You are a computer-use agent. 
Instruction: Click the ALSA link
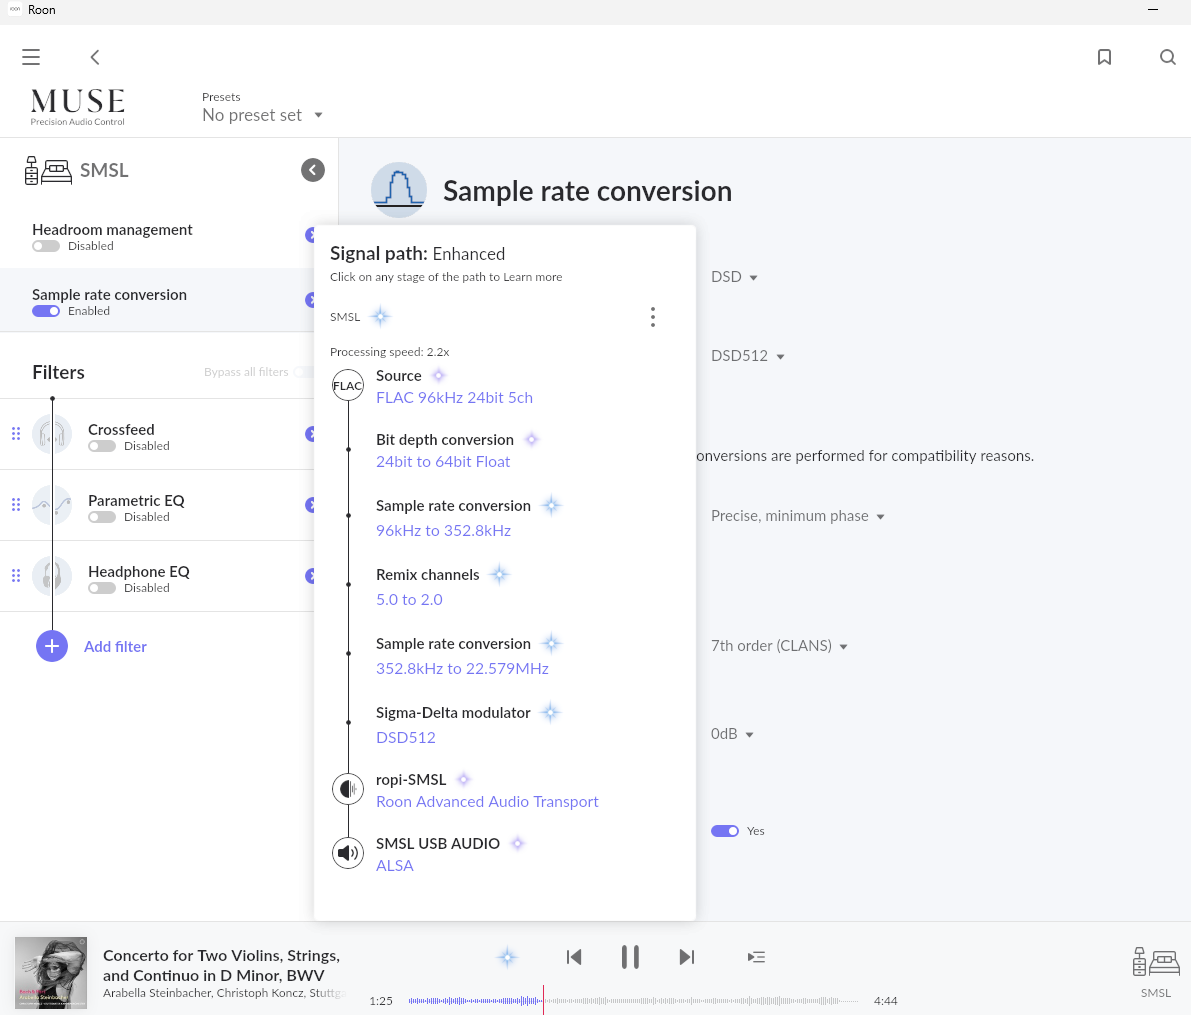click(x=395, y=865)
